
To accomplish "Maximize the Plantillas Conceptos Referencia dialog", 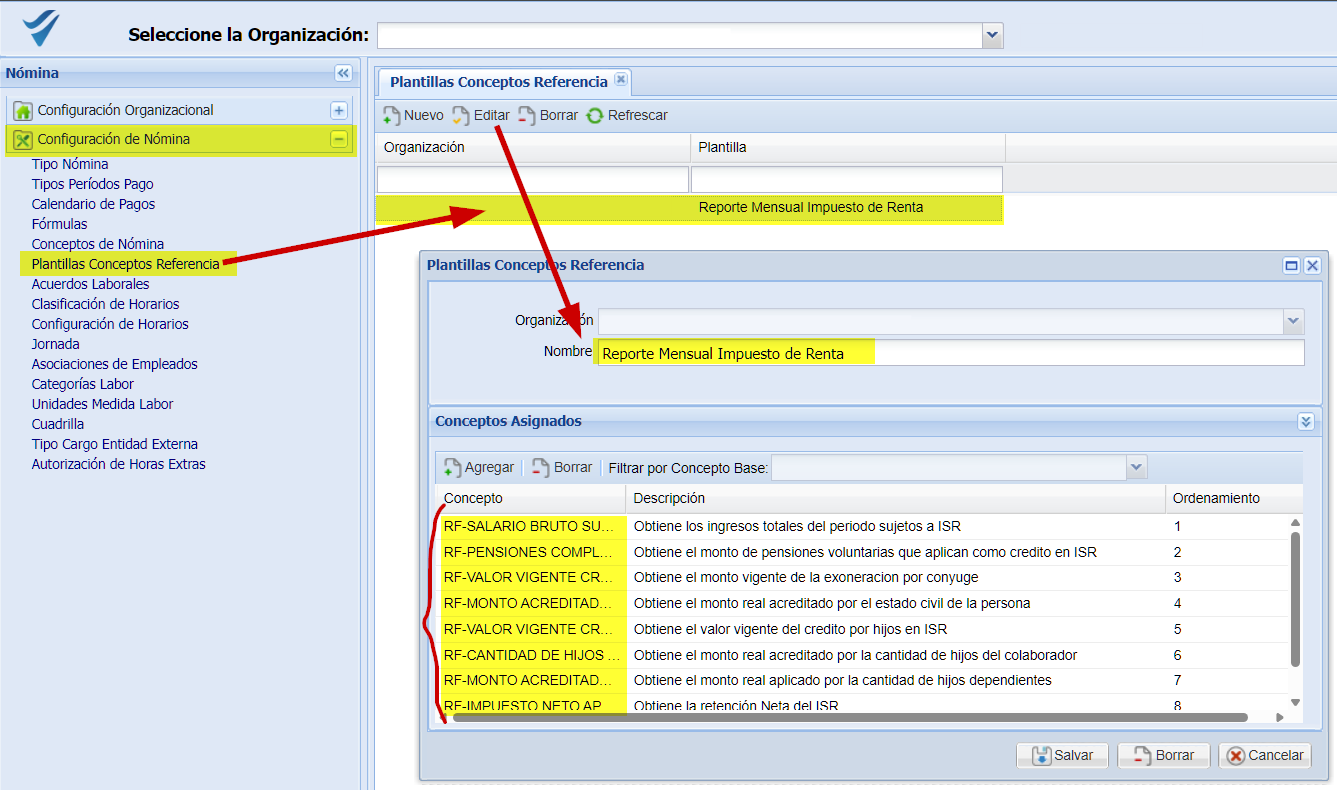I will (x=1292, y=266).
